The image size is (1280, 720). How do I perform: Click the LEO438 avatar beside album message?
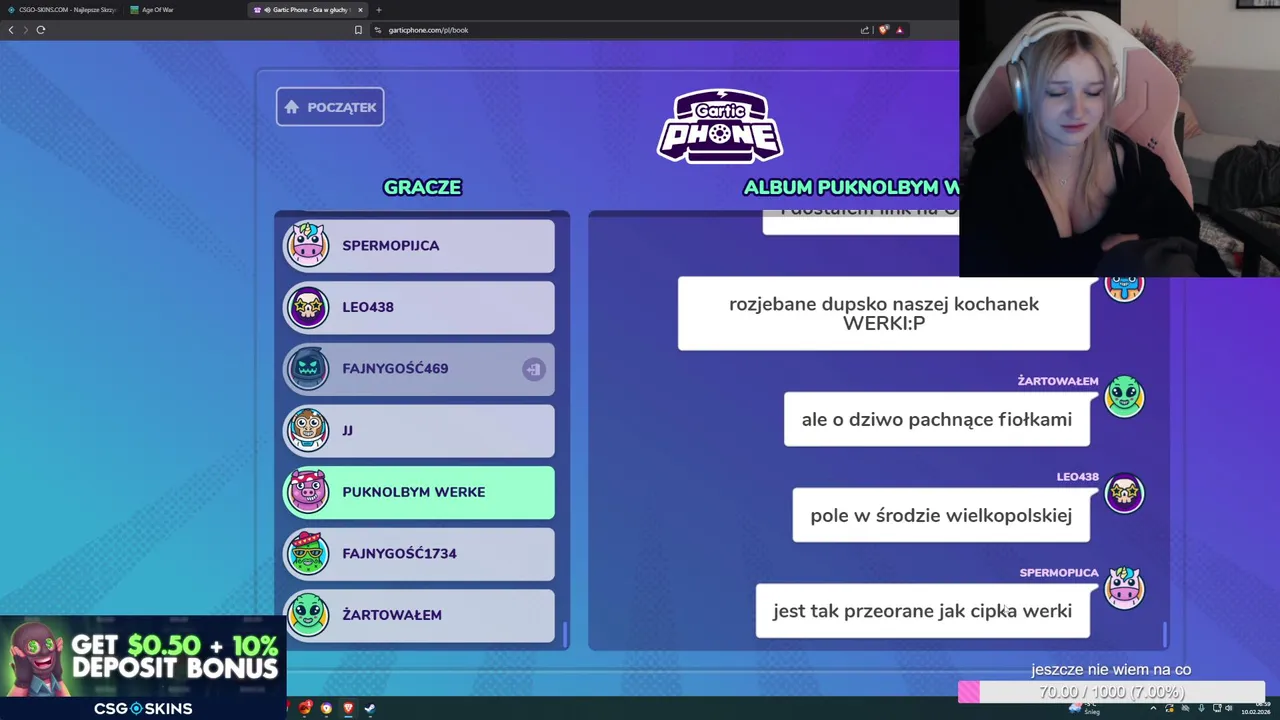(1124, 492)
